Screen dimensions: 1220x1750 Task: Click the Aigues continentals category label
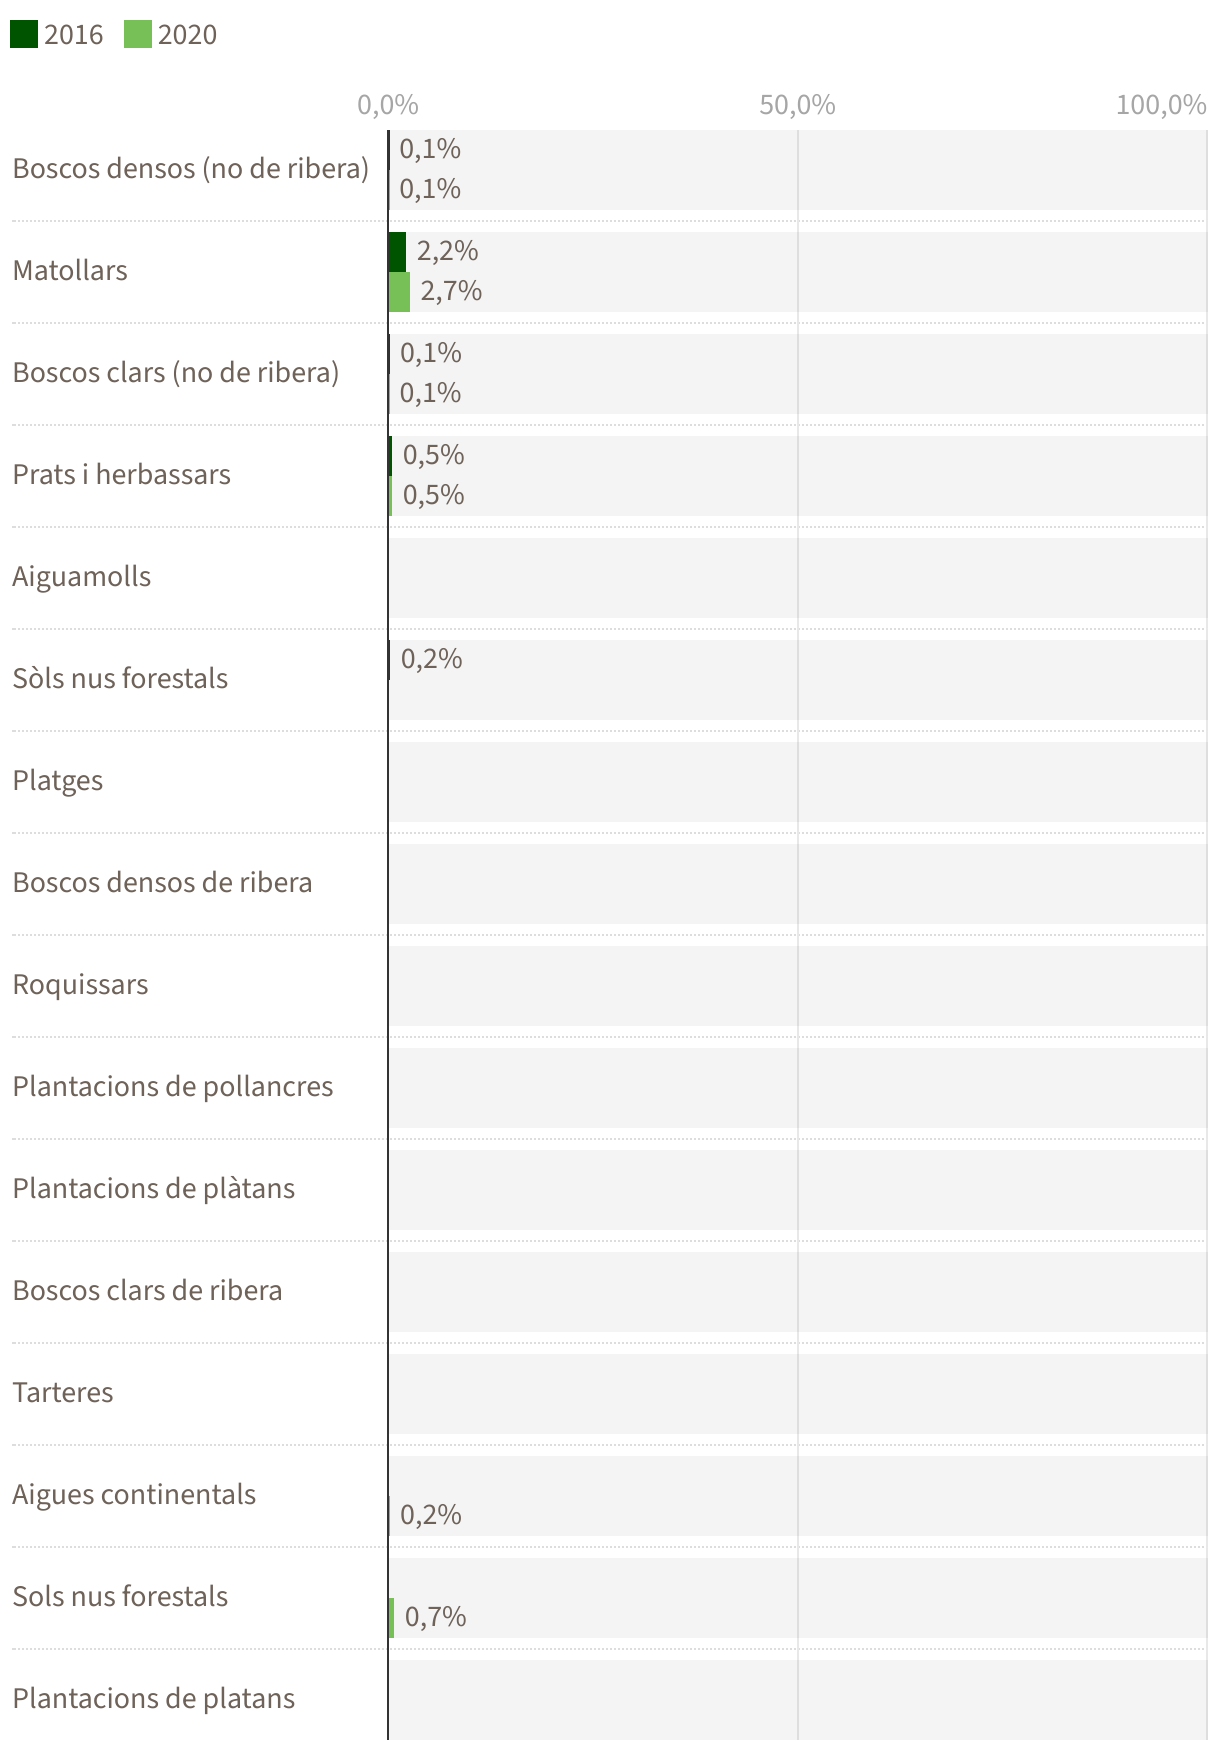pyautogui.click(x=134, y=1495)
